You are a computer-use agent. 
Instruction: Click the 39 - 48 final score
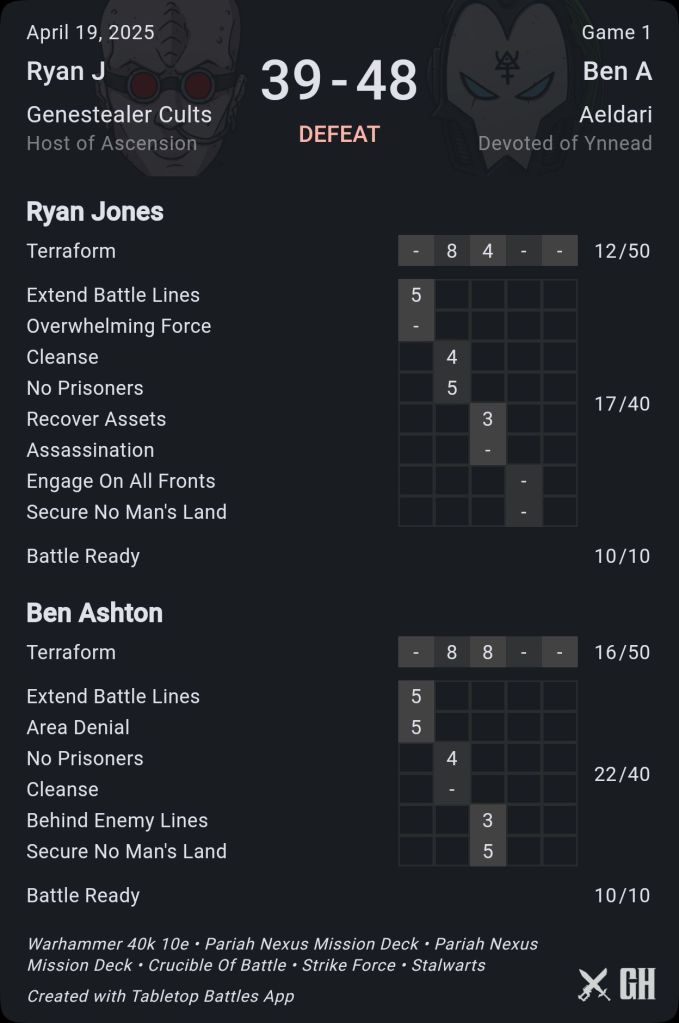pyautogui.click(x=339, y=81)
